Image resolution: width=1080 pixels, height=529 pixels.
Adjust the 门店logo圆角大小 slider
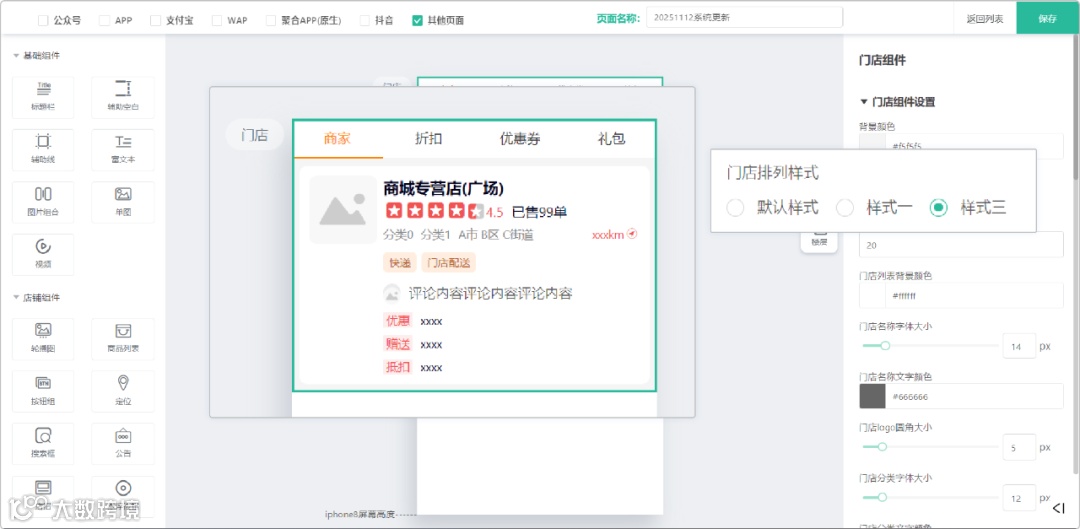click(882, 447)
